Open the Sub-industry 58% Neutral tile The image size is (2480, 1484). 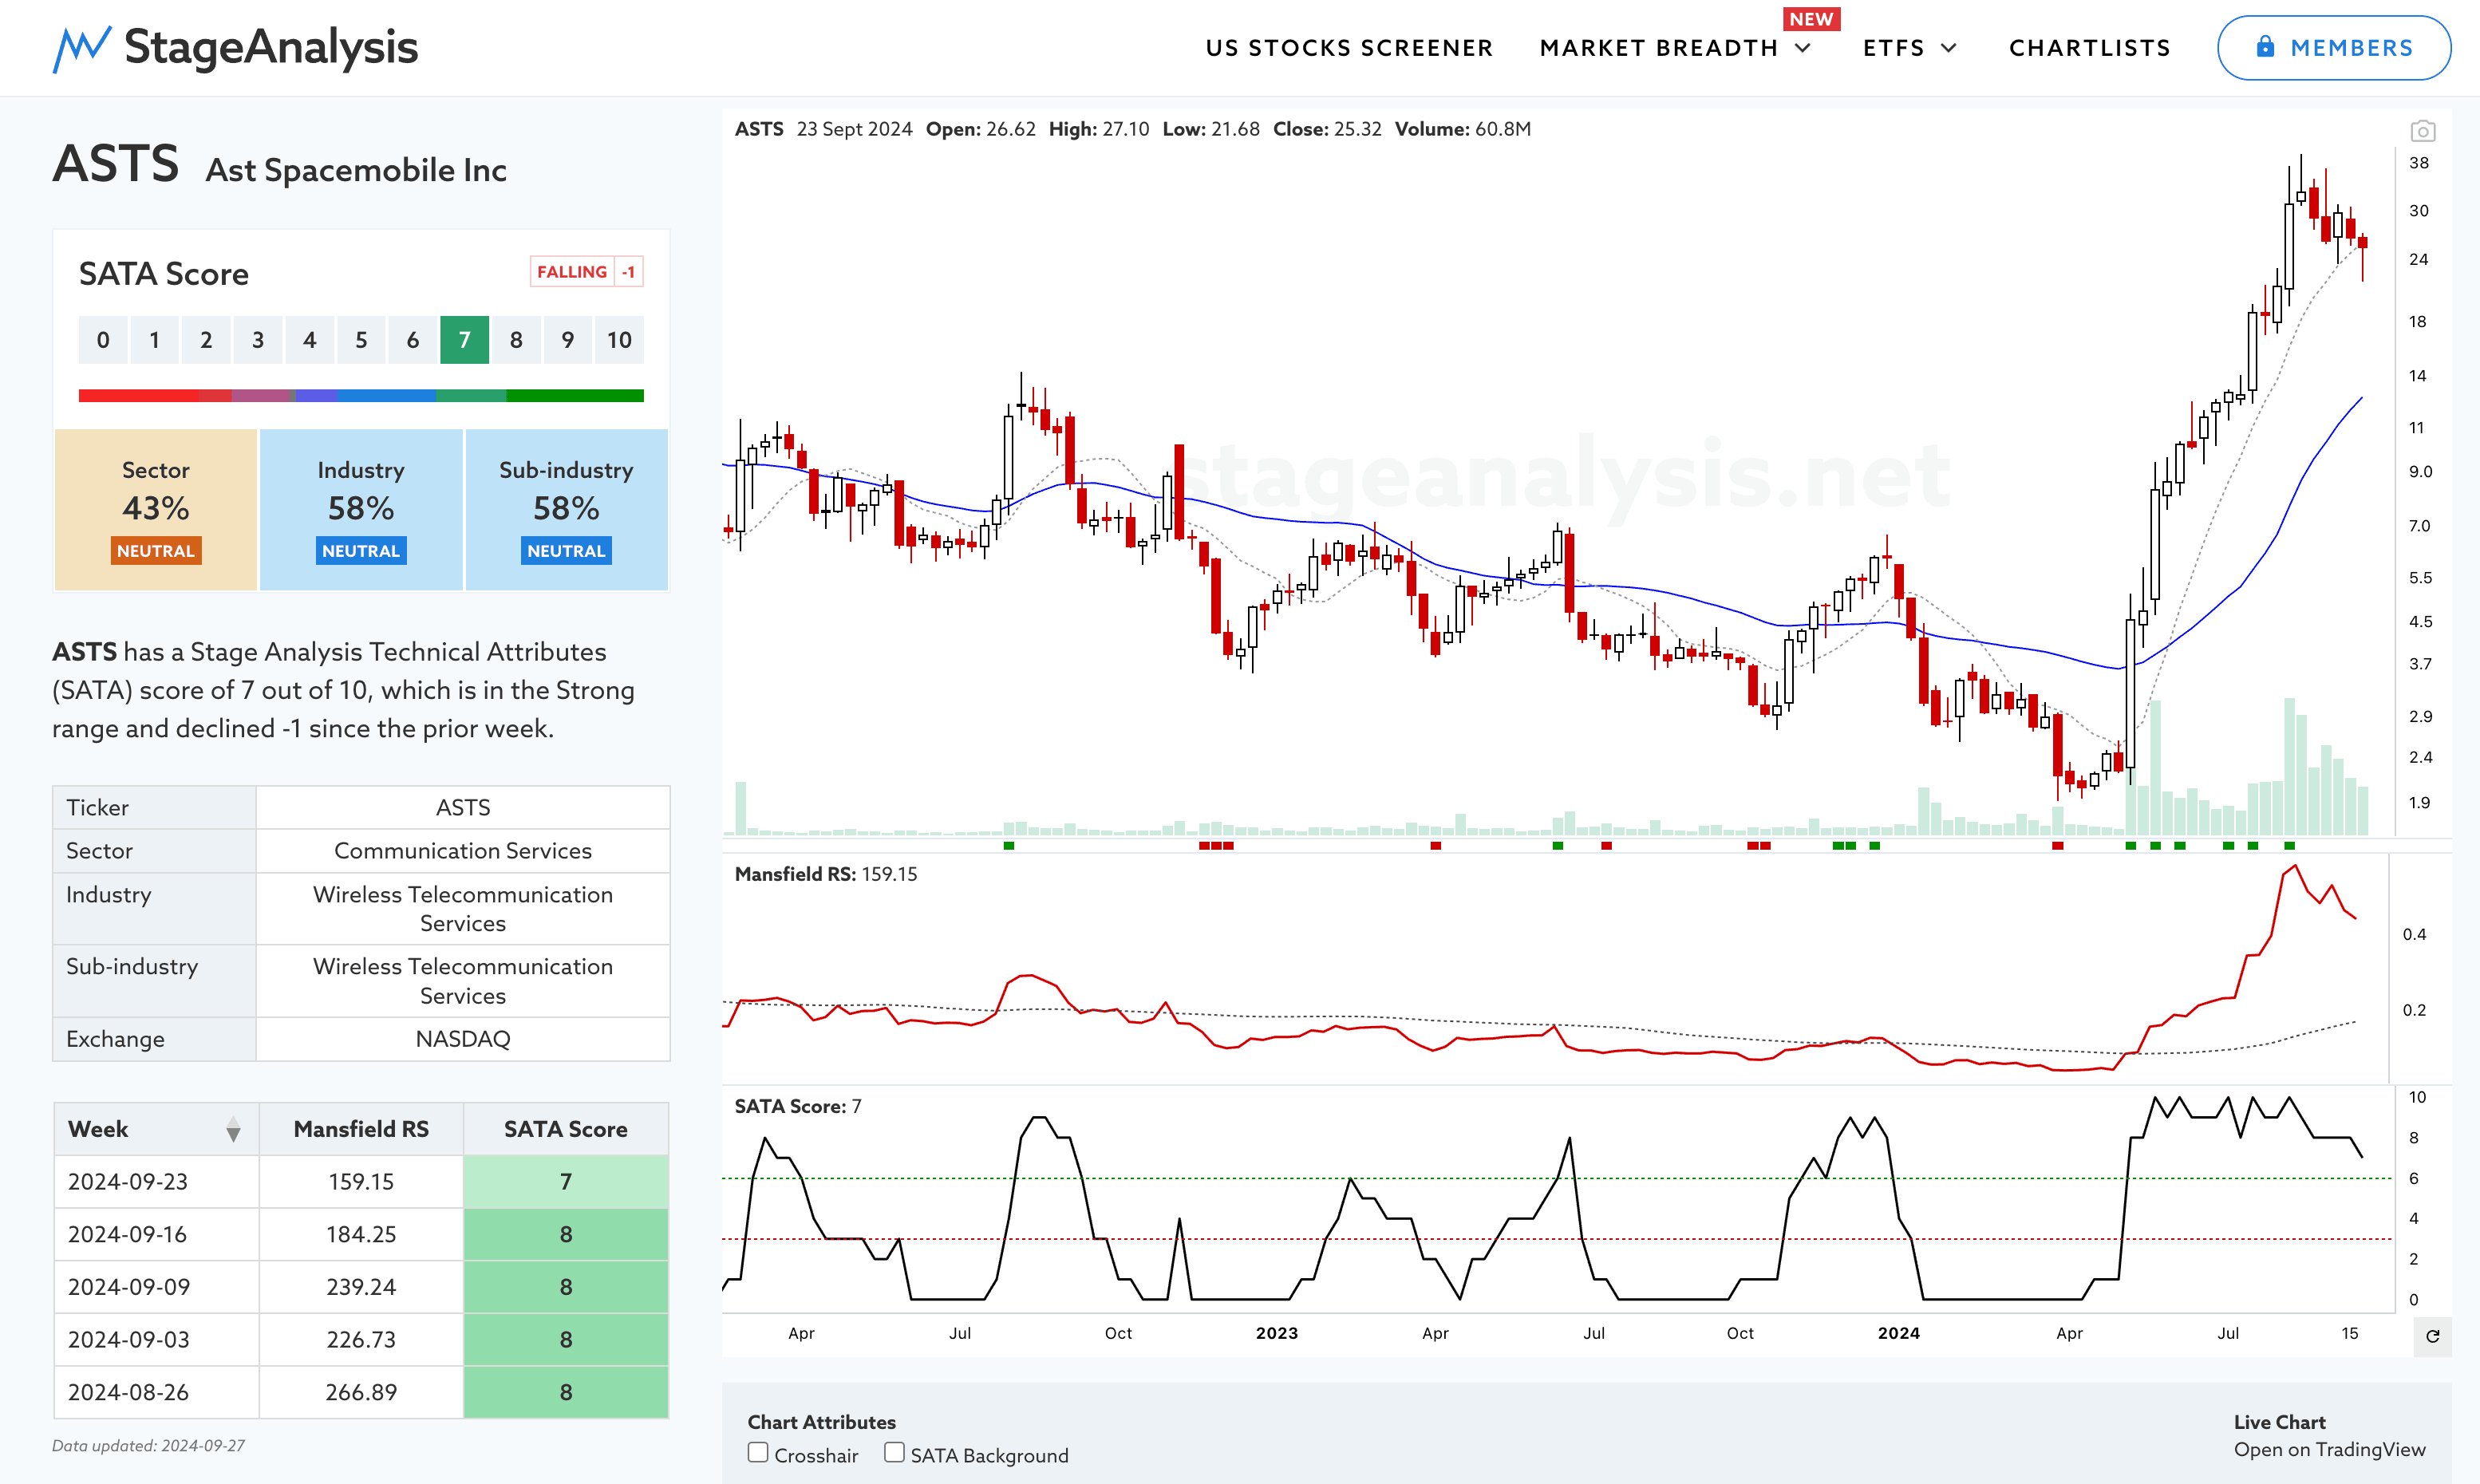click(566, 510)
